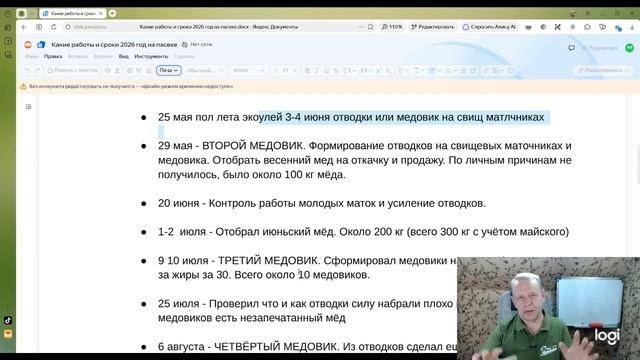Toggle strikethrough formatting
640x360 pixels.
[336, 71]
